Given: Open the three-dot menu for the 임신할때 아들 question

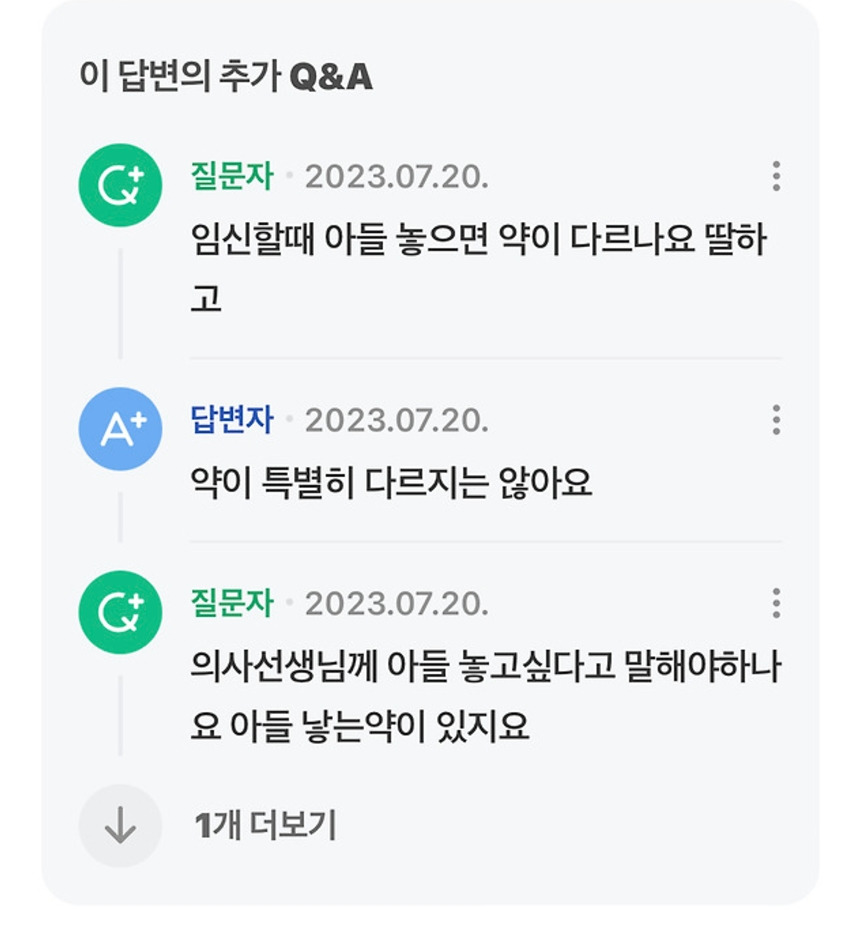Looking at the screenshot, I should pos(776,176).
